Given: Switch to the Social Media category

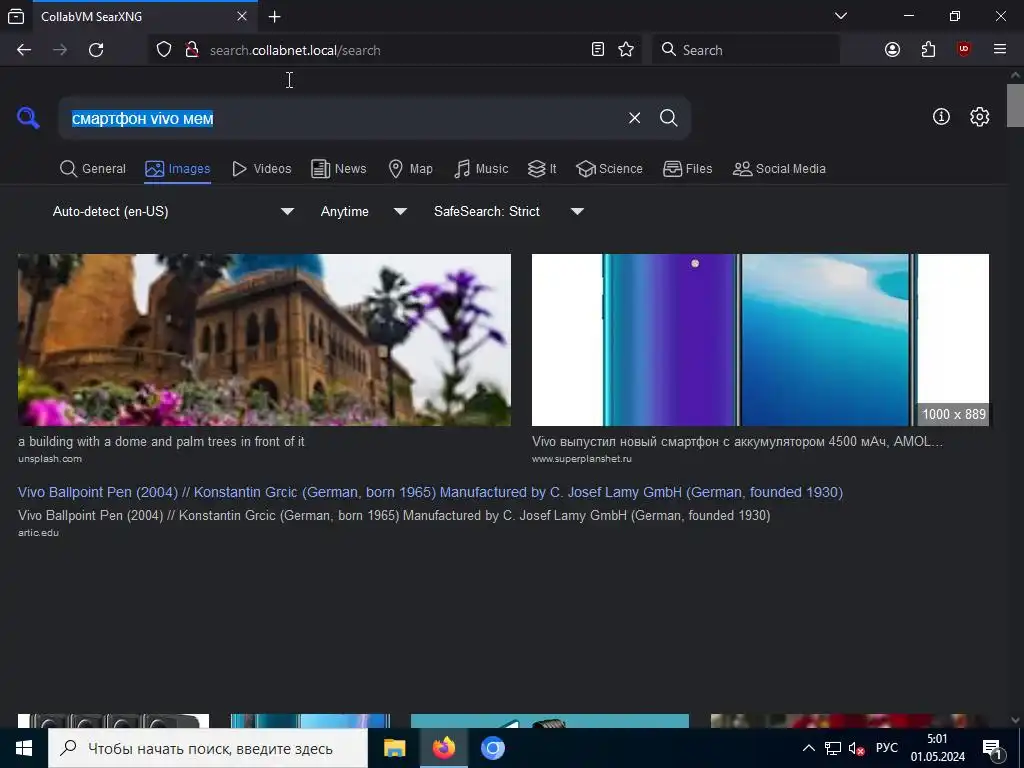Looking at the screenshot, I should coord(779,168).
